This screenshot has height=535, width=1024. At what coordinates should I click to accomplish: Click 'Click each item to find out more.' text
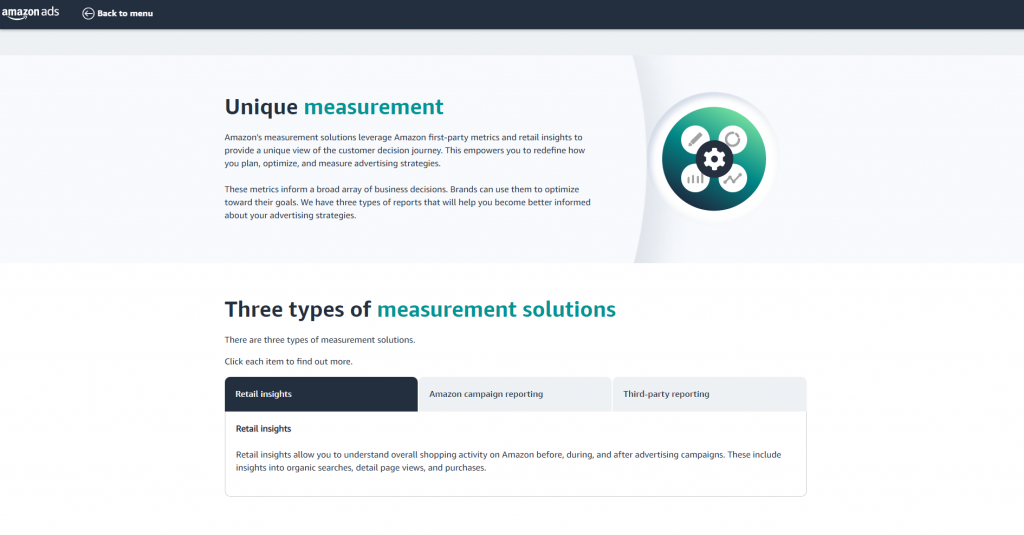289,361
